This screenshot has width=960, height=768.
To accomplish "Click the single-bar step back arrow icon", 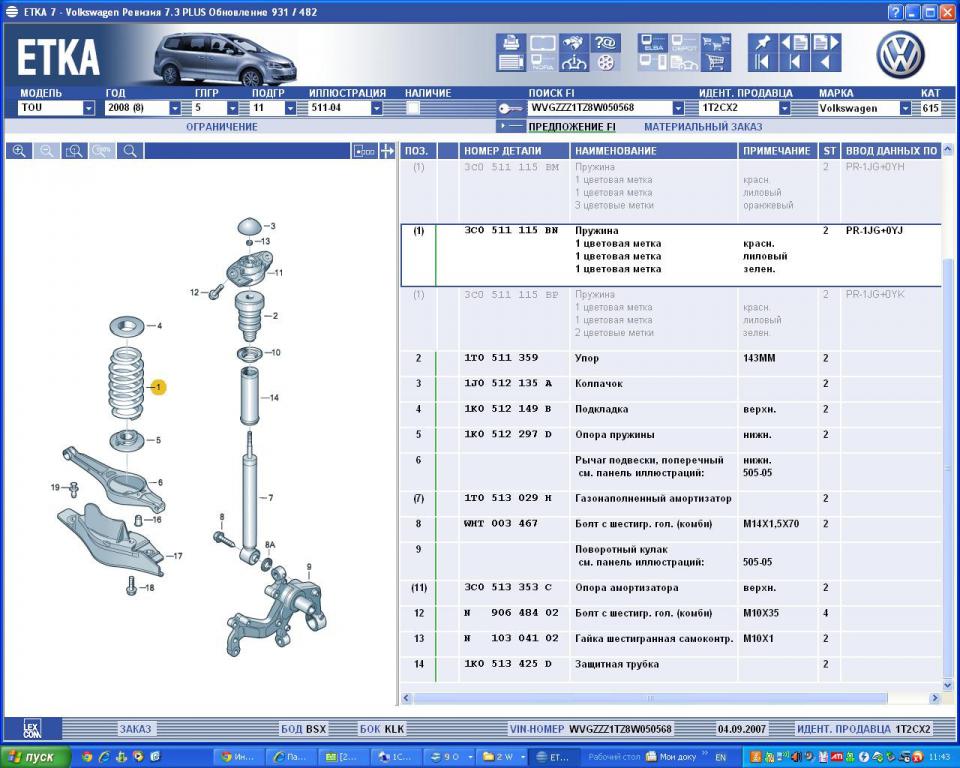I will (795, 62).
